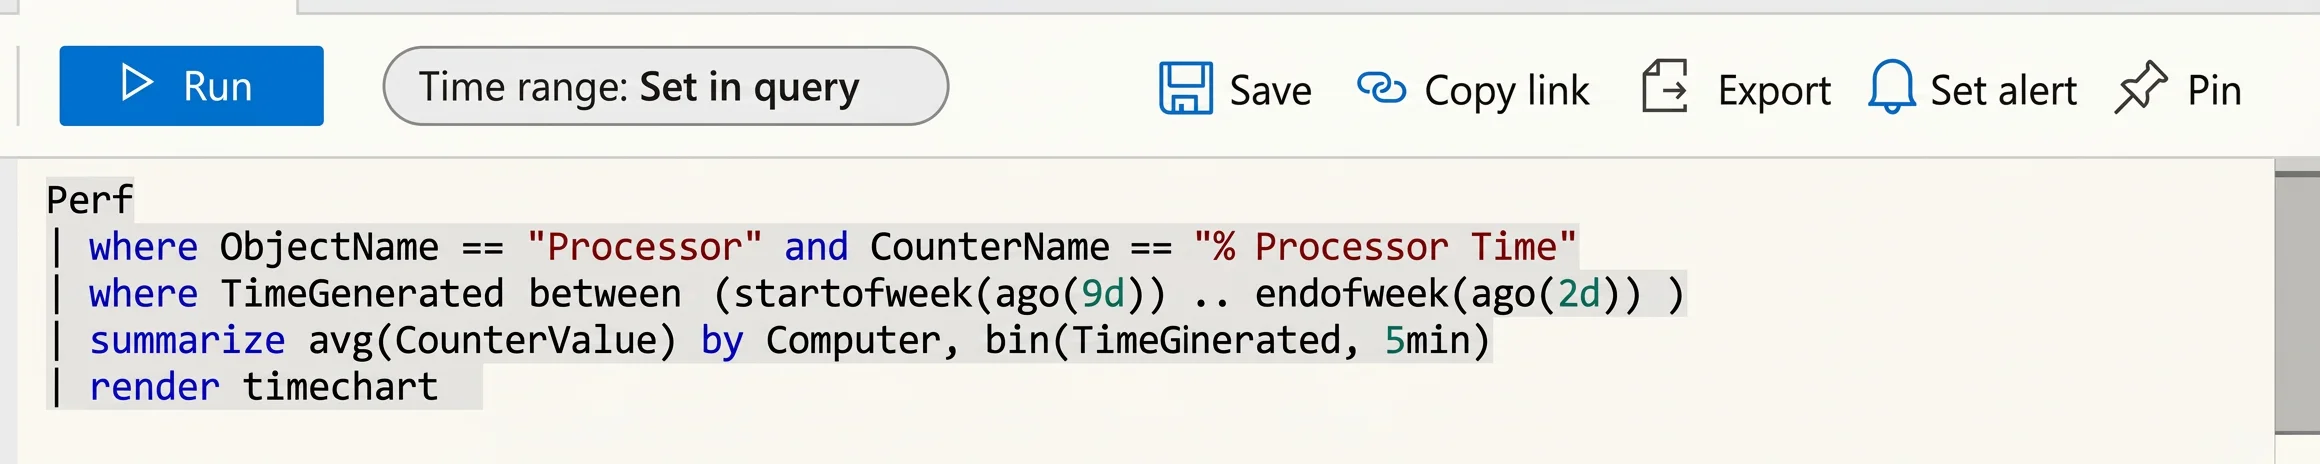This screenshot has width=2320, height=464.
Task: Click the Copy link label
Action: coord(1506,92)
